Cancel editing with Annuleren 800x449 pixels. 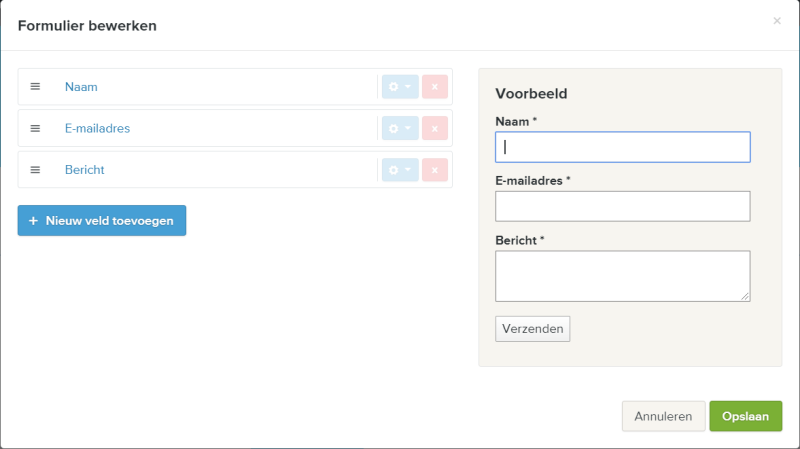point(663,416)
